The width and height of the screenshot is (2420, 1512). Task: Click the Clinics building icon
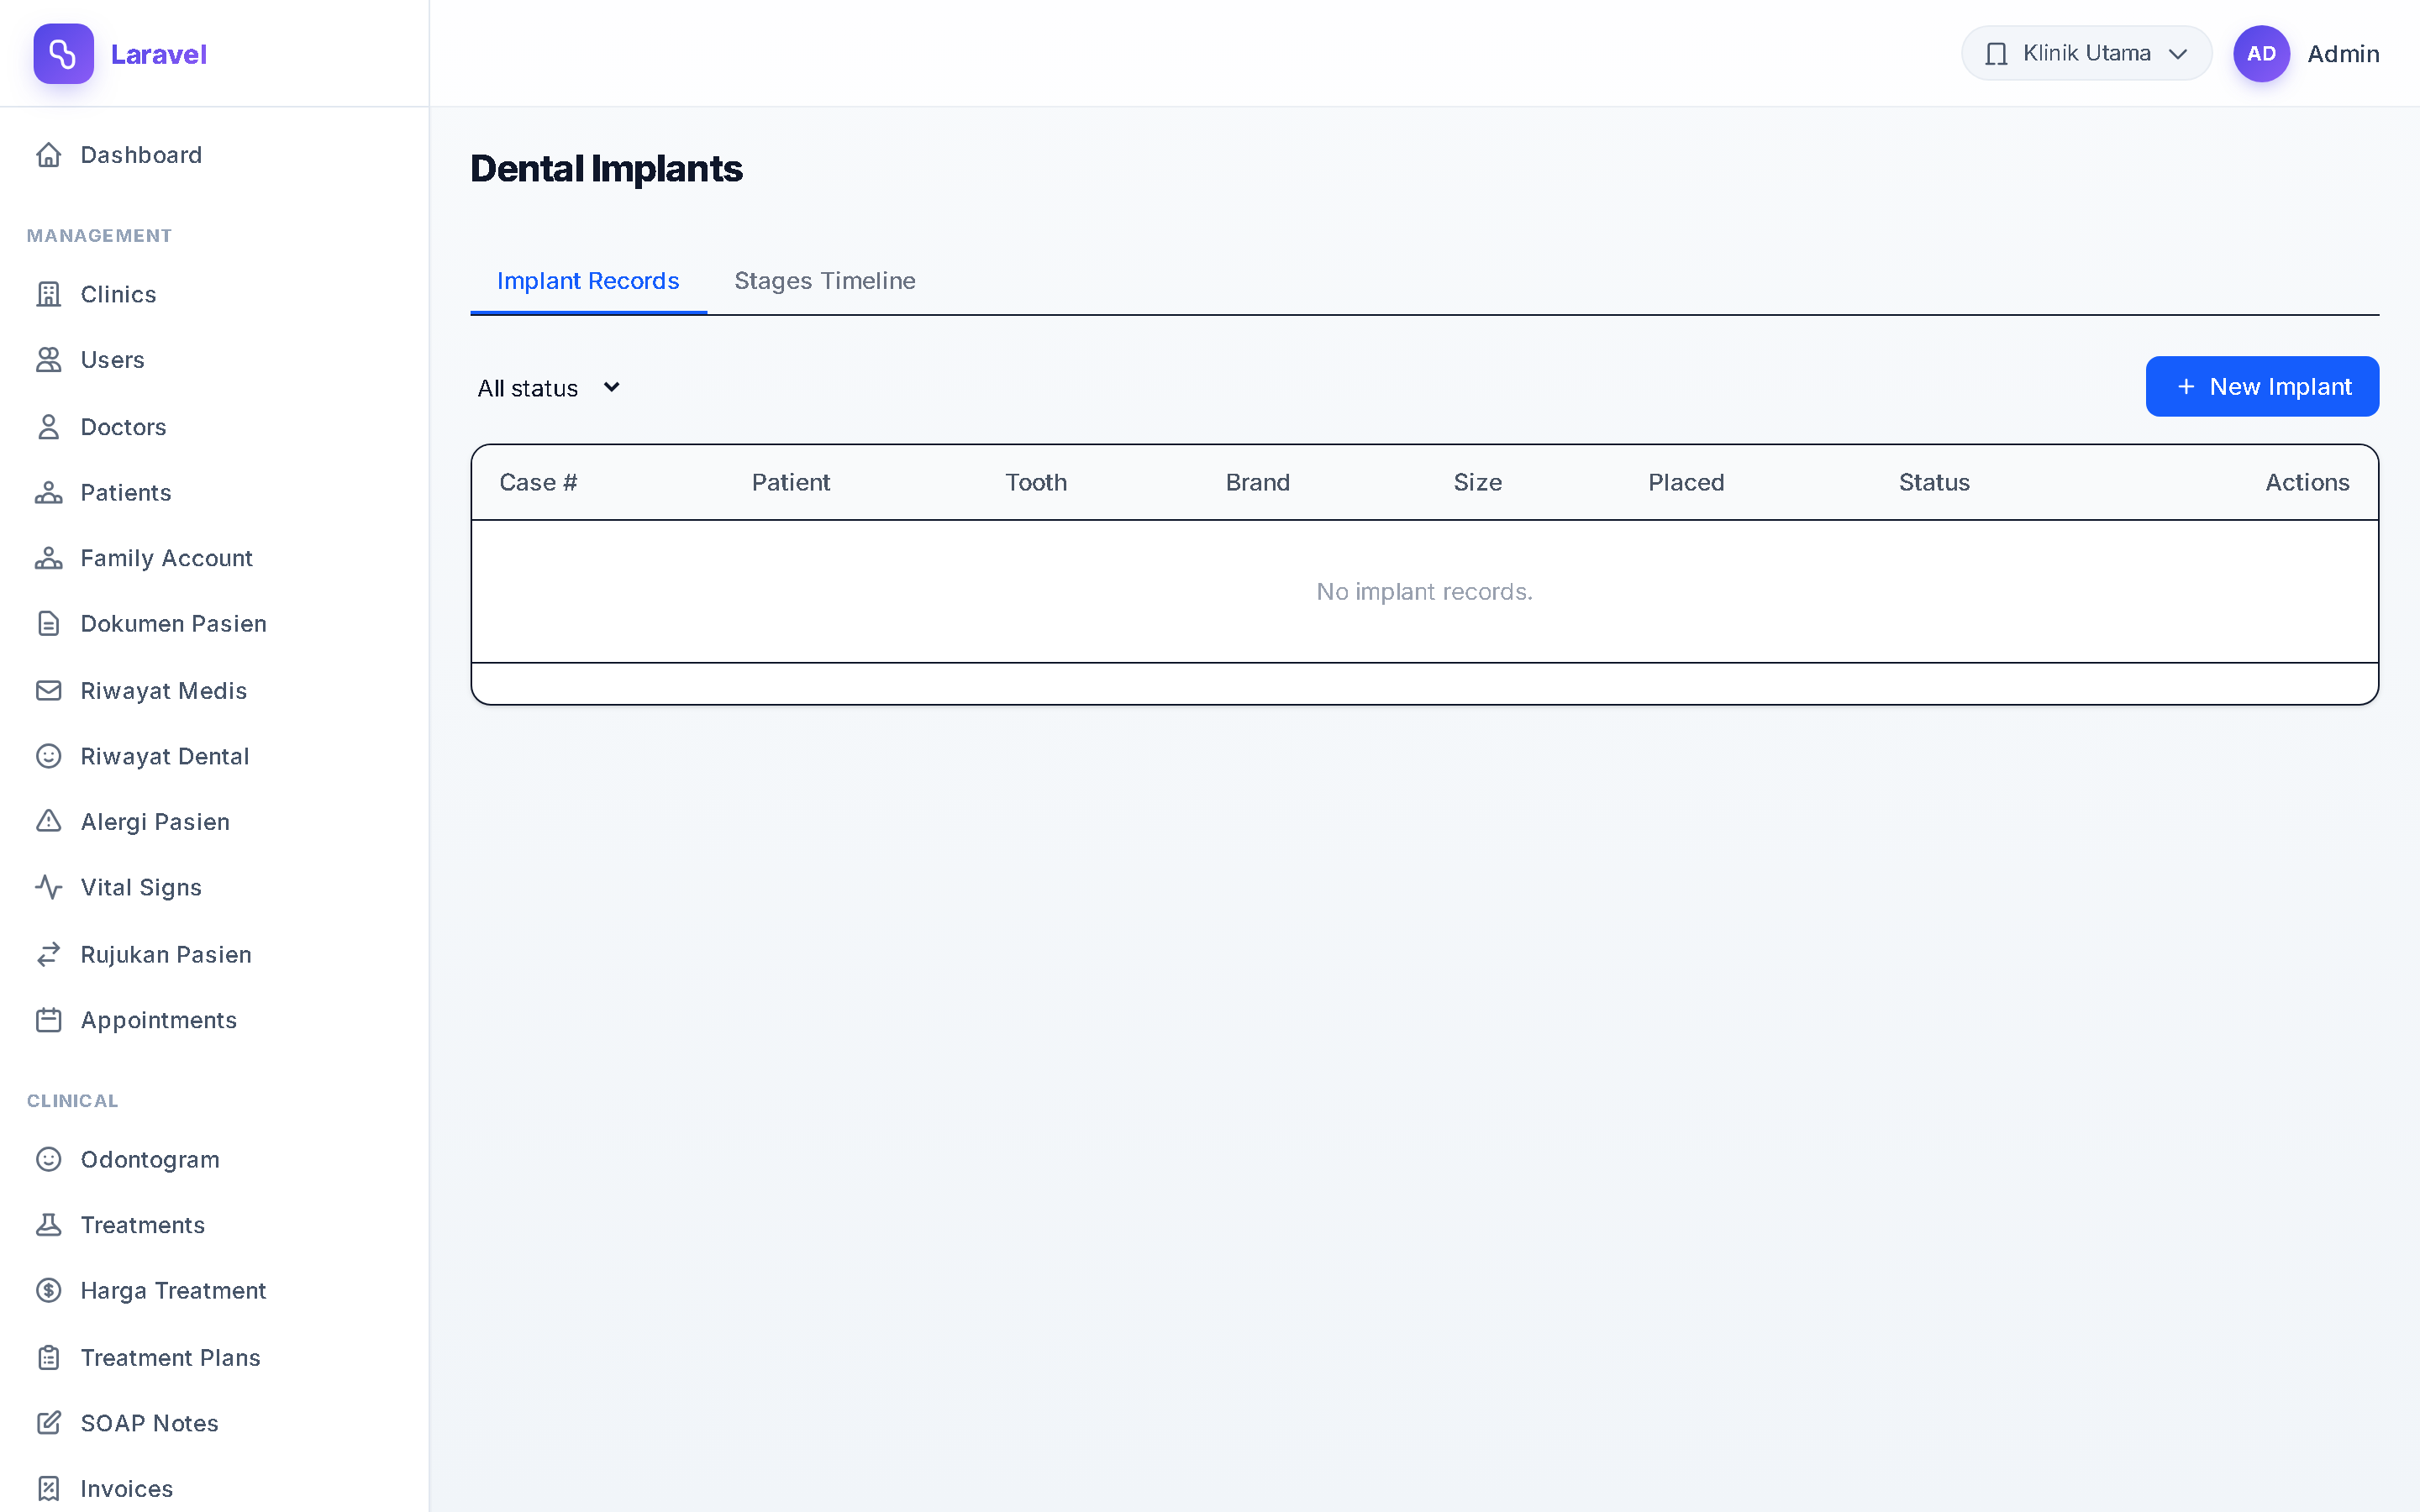(48, 294)
